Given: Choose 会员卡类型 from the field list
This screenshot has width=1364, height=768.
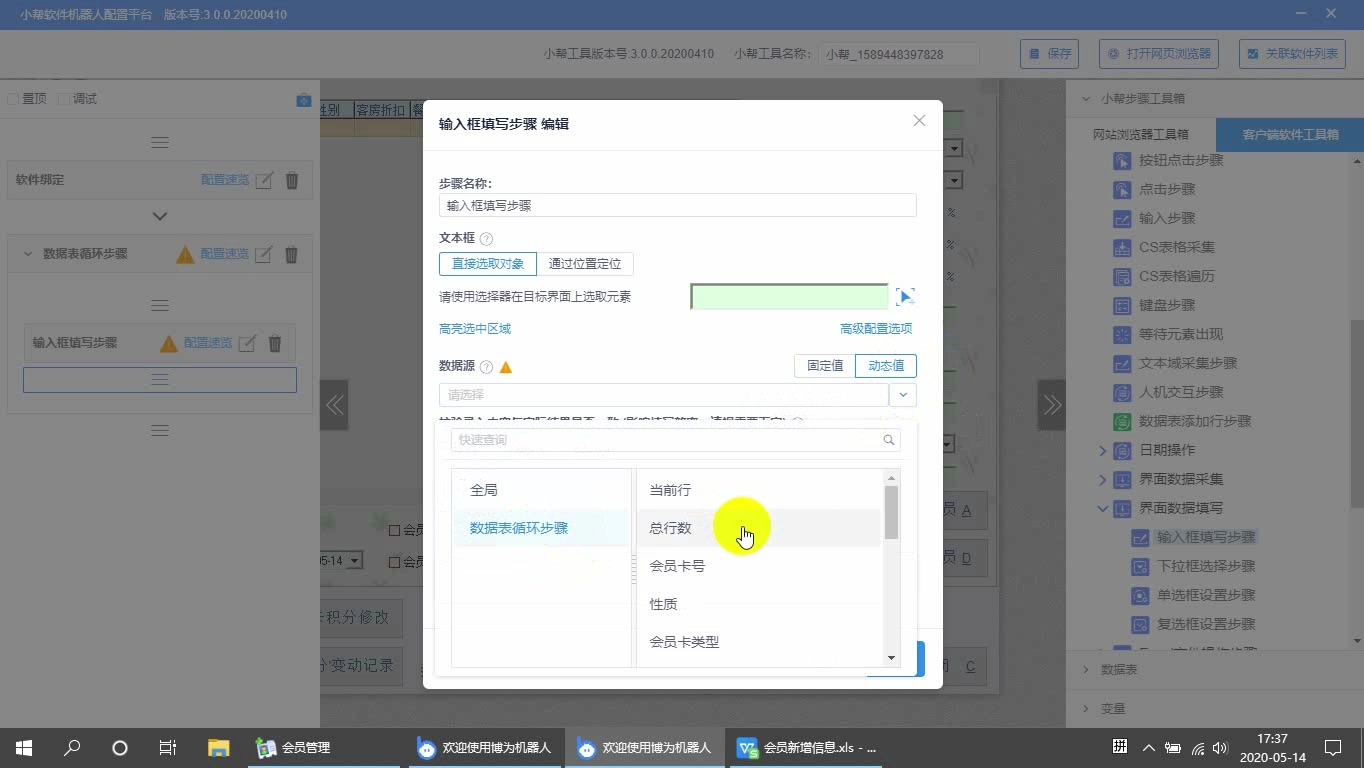Looking at the screenshot, I should tap(759, 642).
